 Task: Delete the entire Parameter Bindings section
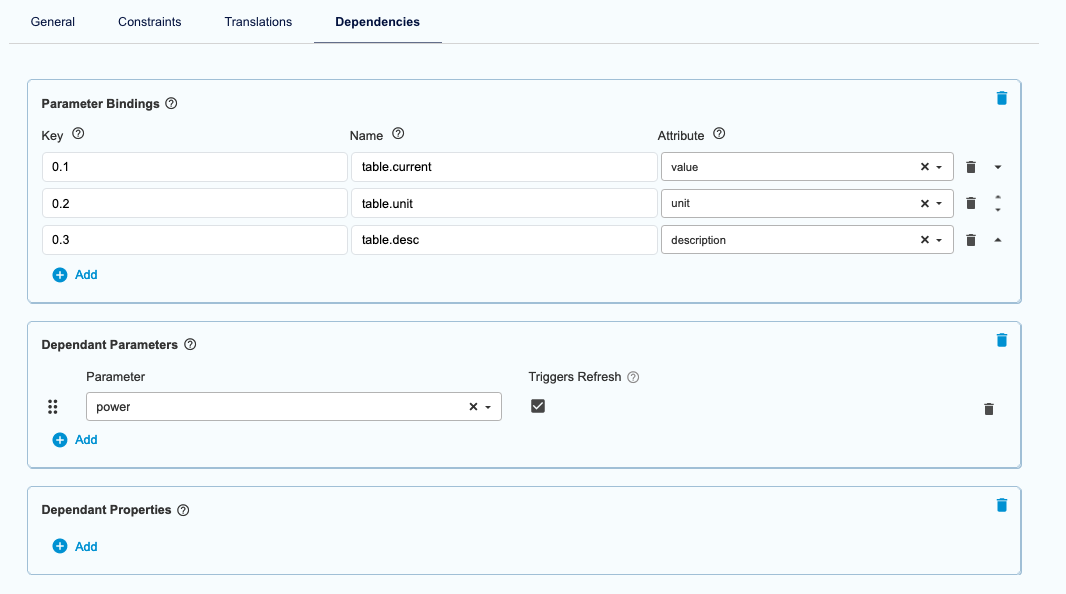(1001, 97)
